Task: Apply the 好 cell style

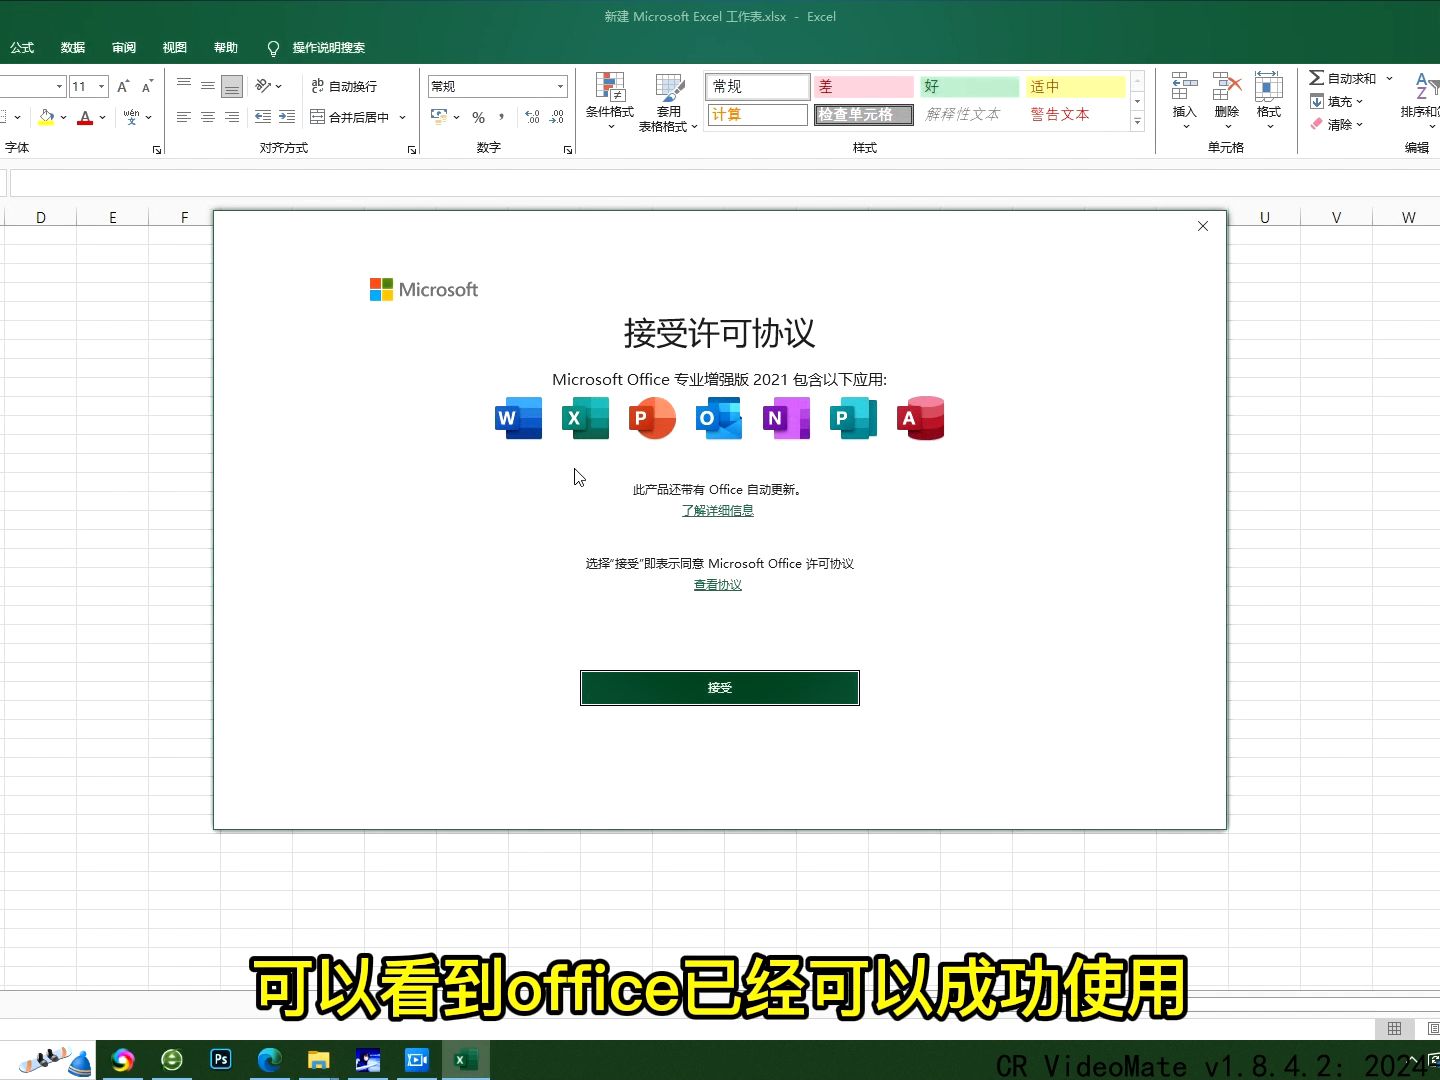Action: click(969, 86)
